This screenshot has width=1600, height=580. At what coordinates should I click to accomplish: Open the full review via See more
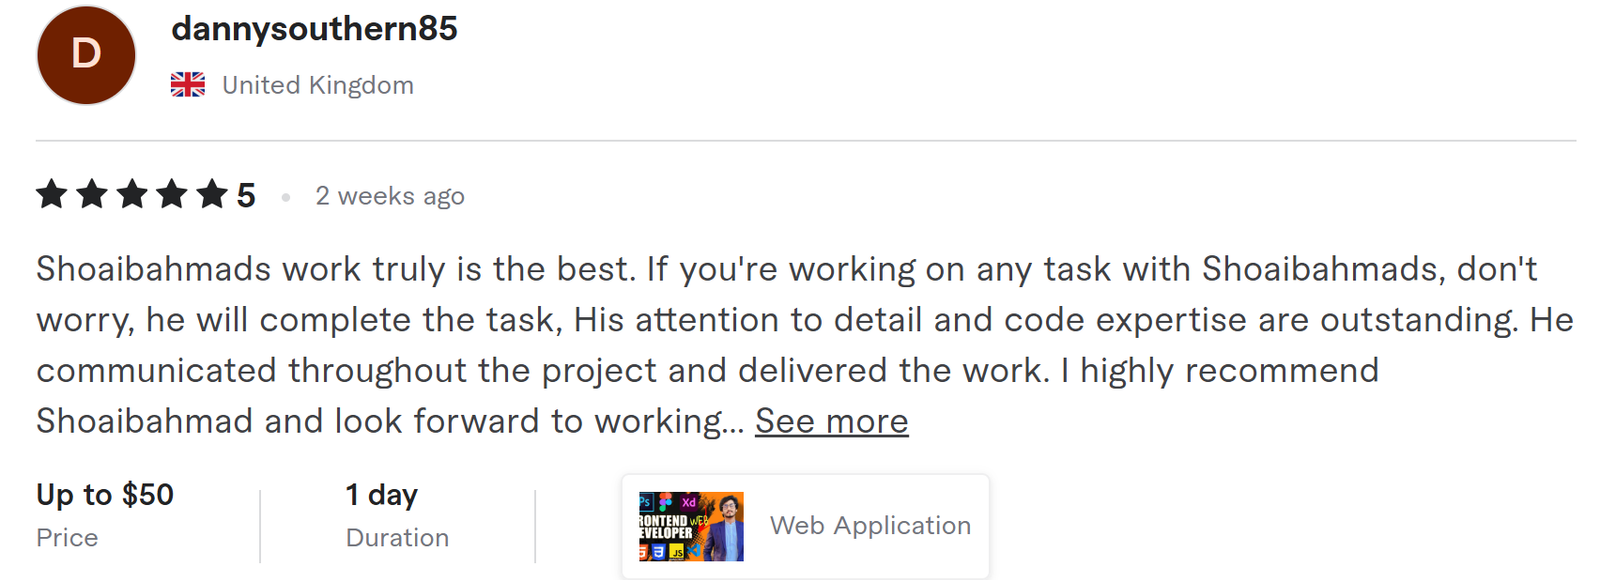click(x=830, y=421)
